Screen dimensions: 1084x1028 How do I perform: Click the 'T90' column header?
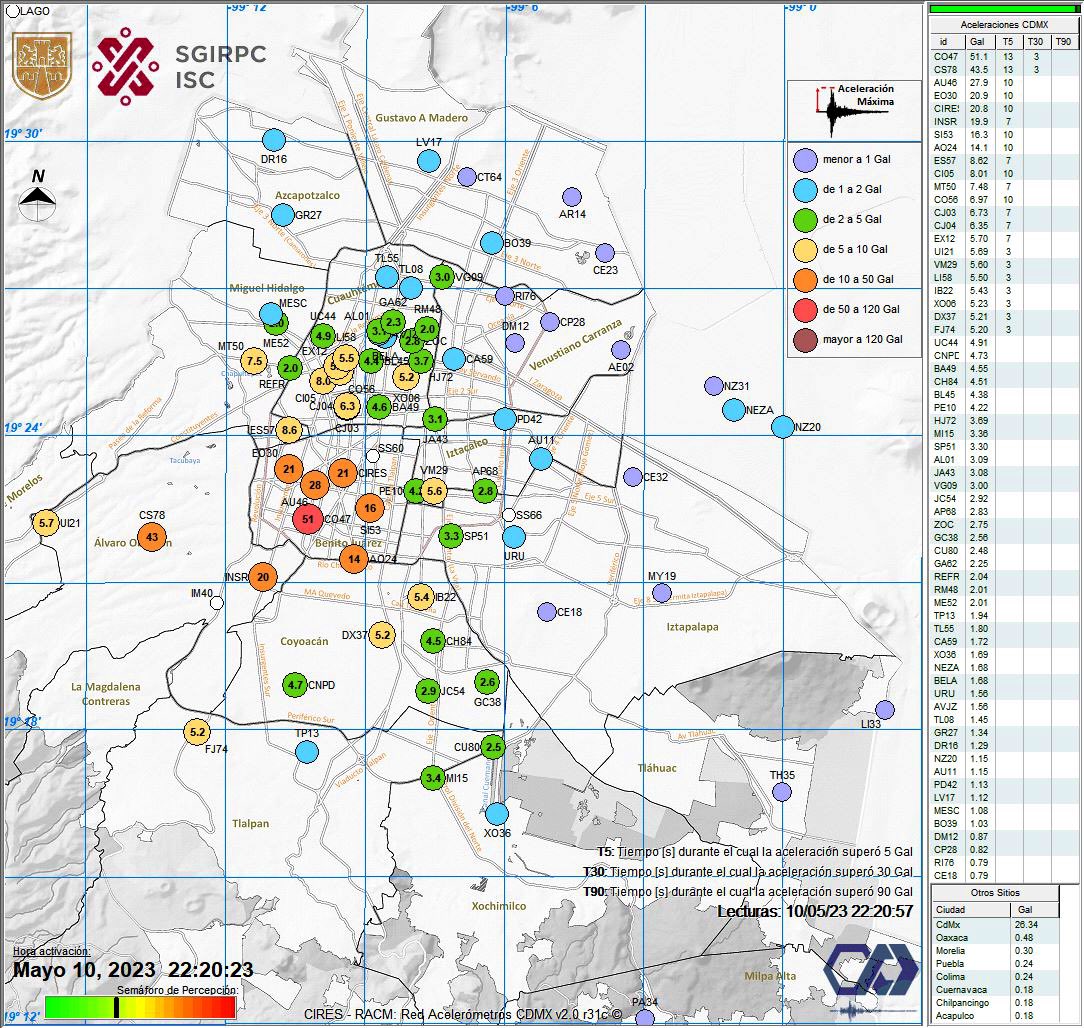(1063, 41)
